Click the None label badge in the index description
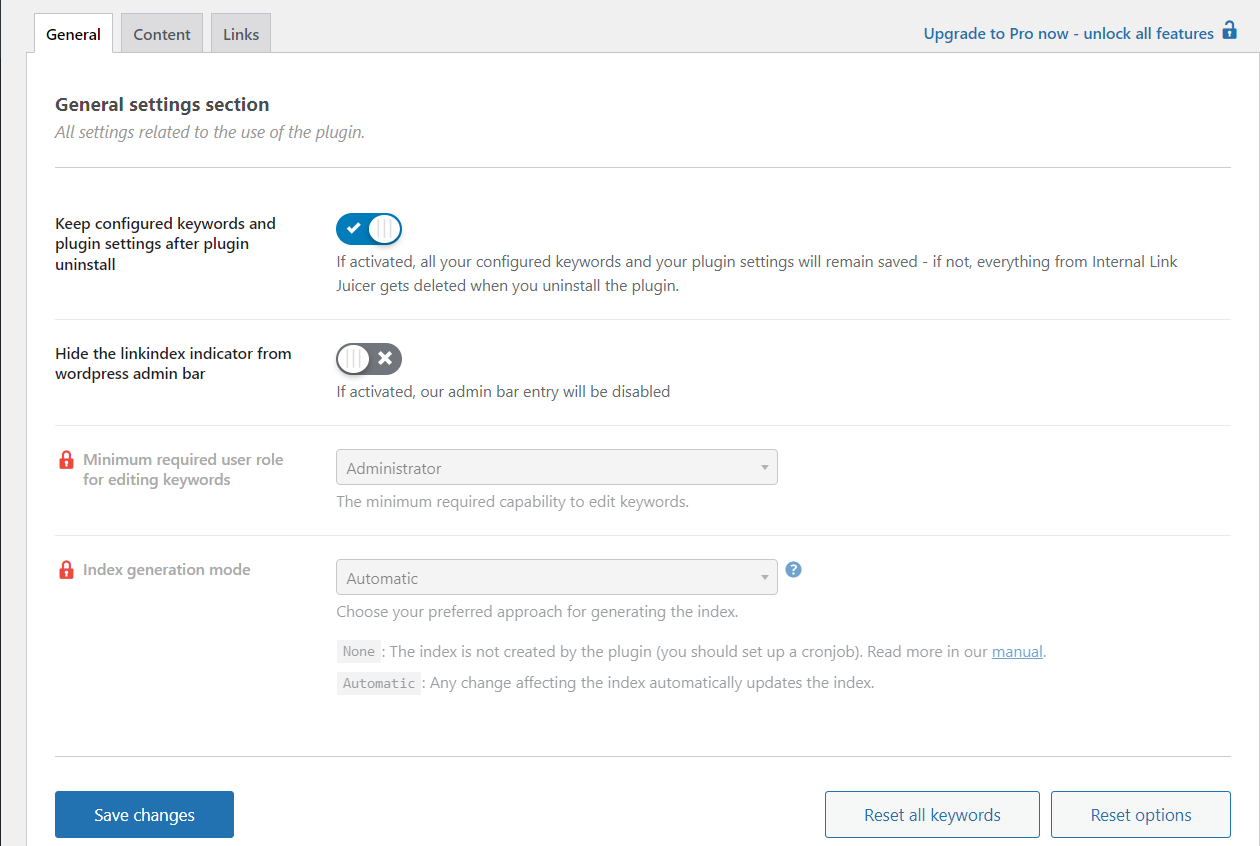The height and width of the screenshot is (846, 1260). click(359, 651)
